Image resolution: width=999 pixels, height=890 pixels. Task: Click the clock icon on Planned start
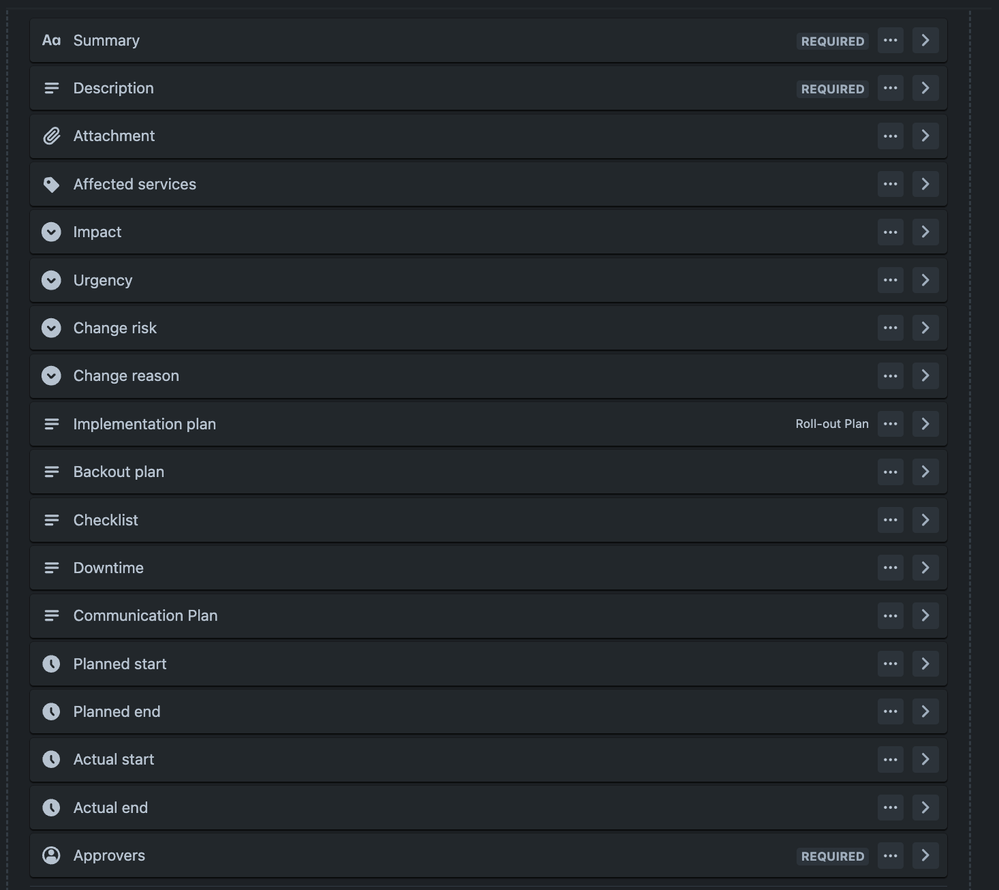pos(51,663)
